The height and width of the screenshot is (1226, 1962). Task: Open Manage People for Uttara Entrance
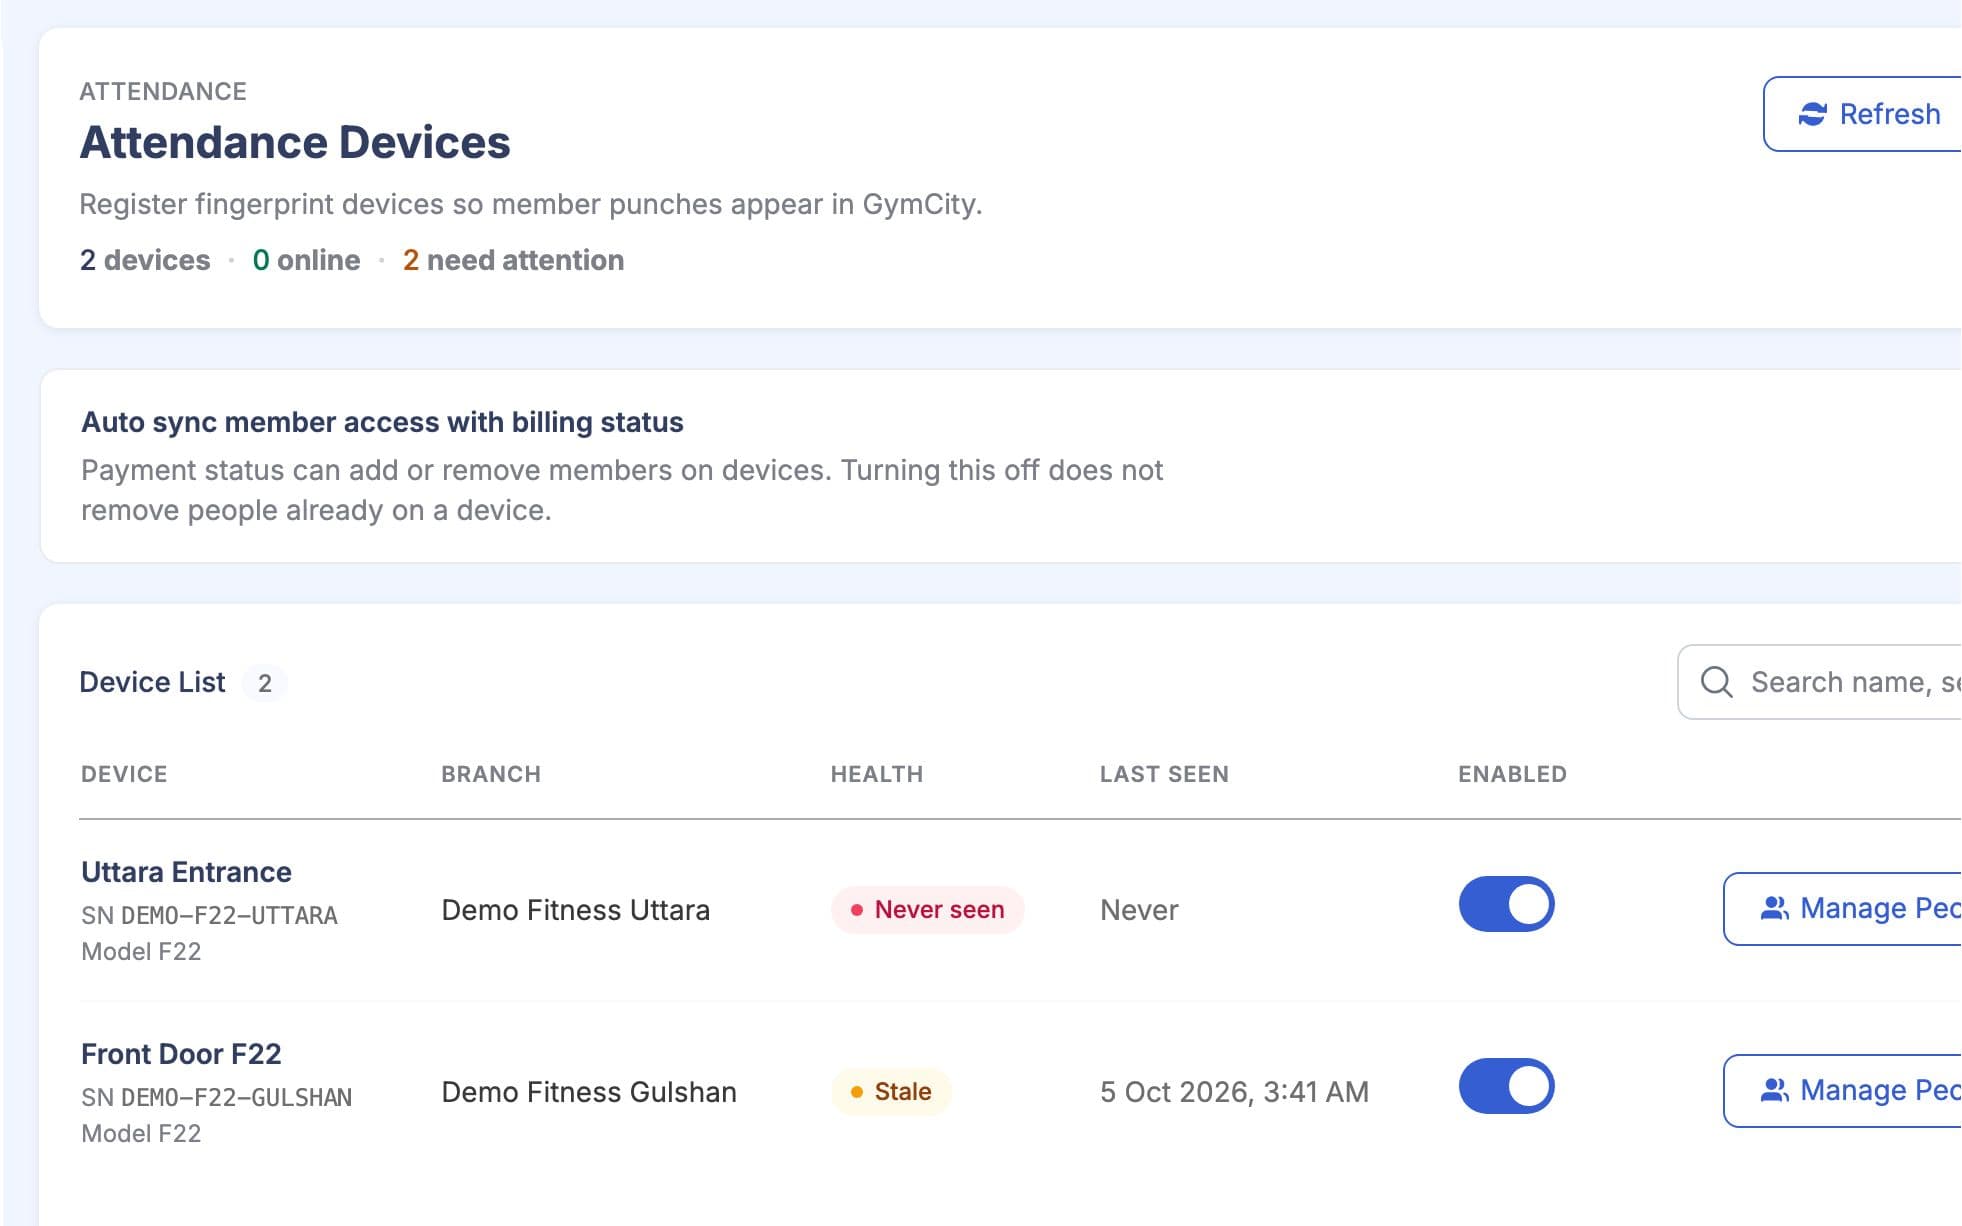click(x=1842, y=909)
